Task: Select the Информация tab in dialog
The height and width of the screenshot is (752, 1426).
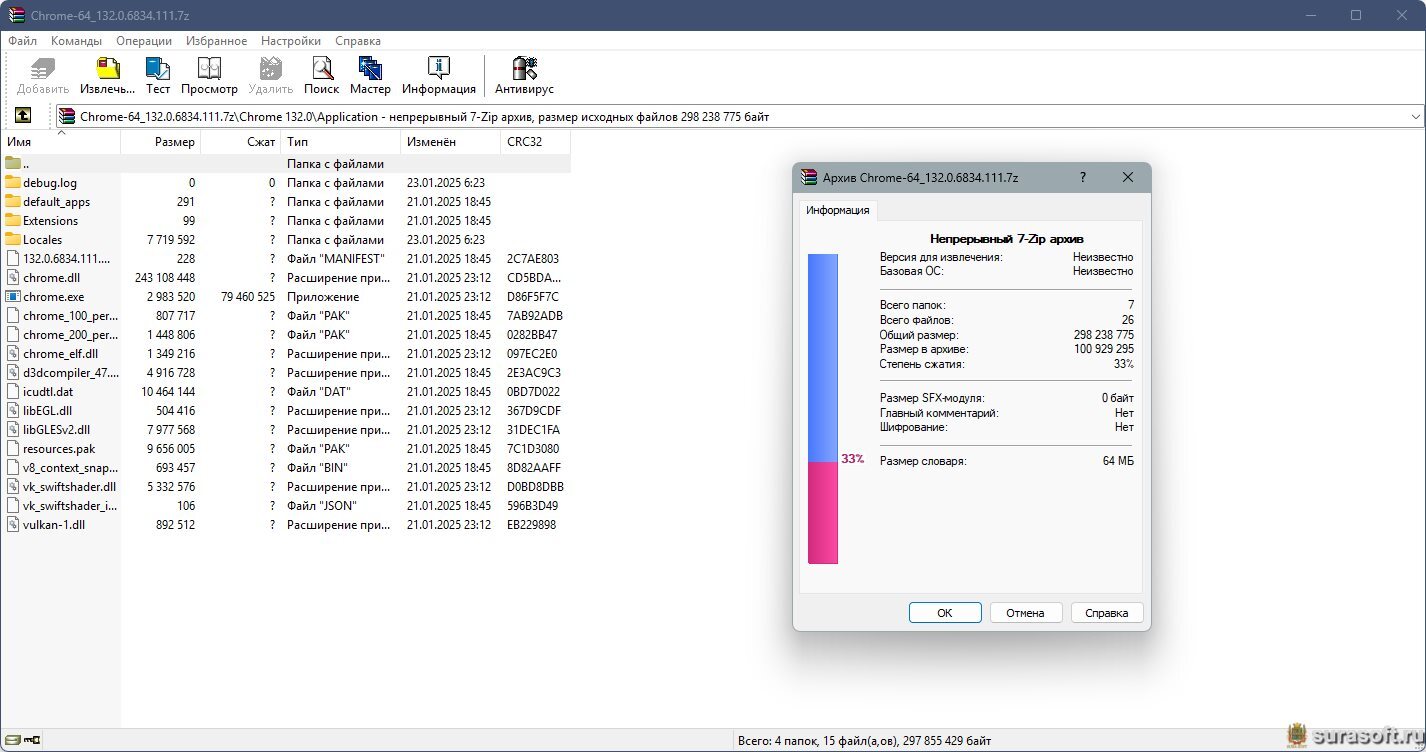Action: [x=838, y=211]
